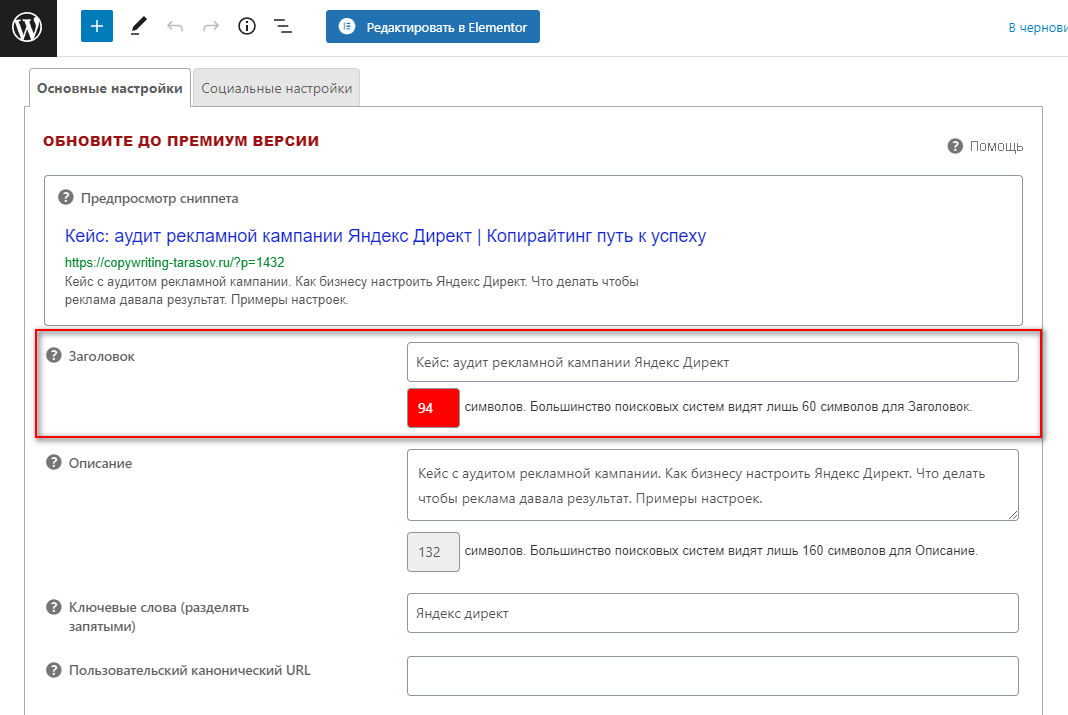Viewport: 1068px width, 715px height.
Task: Switch to Социальные настройки tab
Action: (x=276, y=88)
